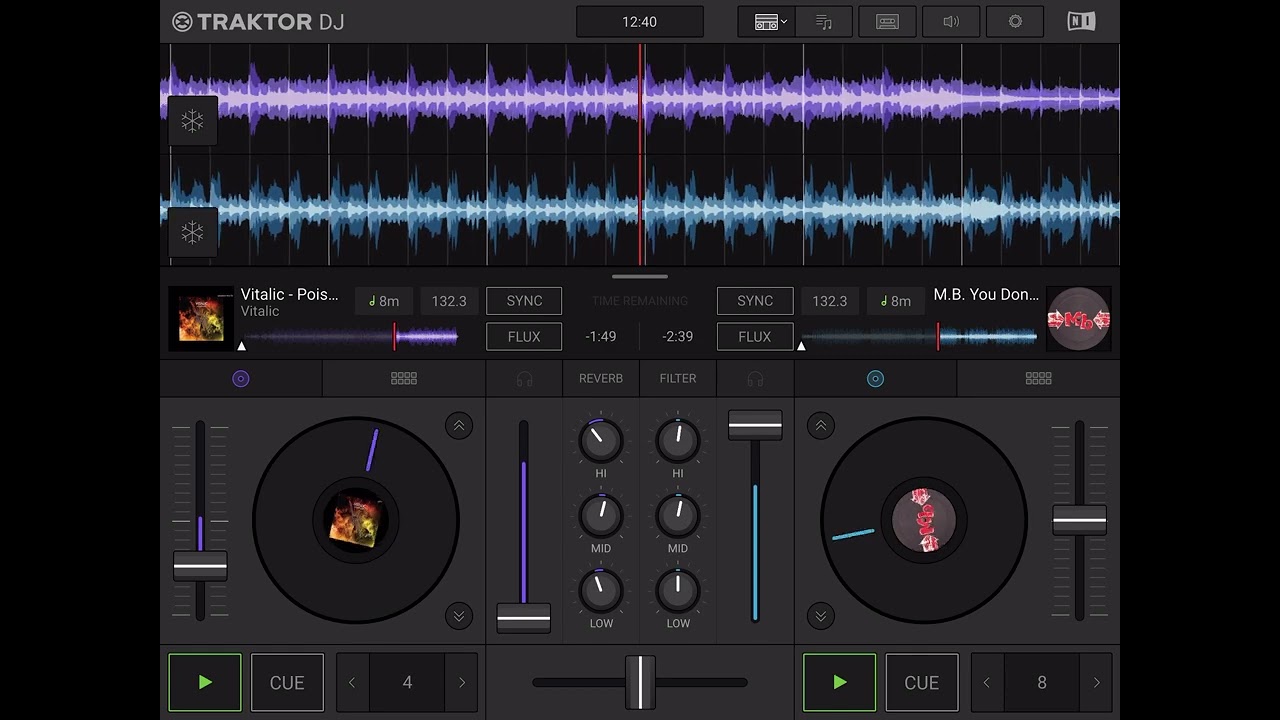This screenshot has height=720, width=1280.
Task: Click the right channel volume fader handle
Action: tap(755, 425)
